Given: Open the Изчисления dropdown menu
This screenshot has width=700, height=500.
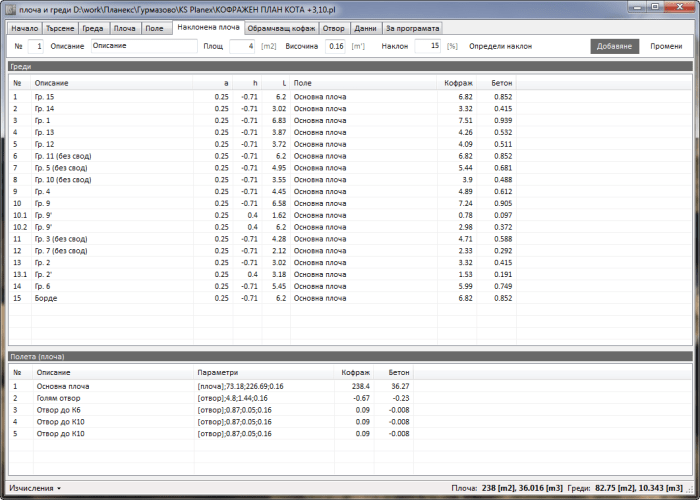Looking at the screenshot, I should tap(35, 488).
